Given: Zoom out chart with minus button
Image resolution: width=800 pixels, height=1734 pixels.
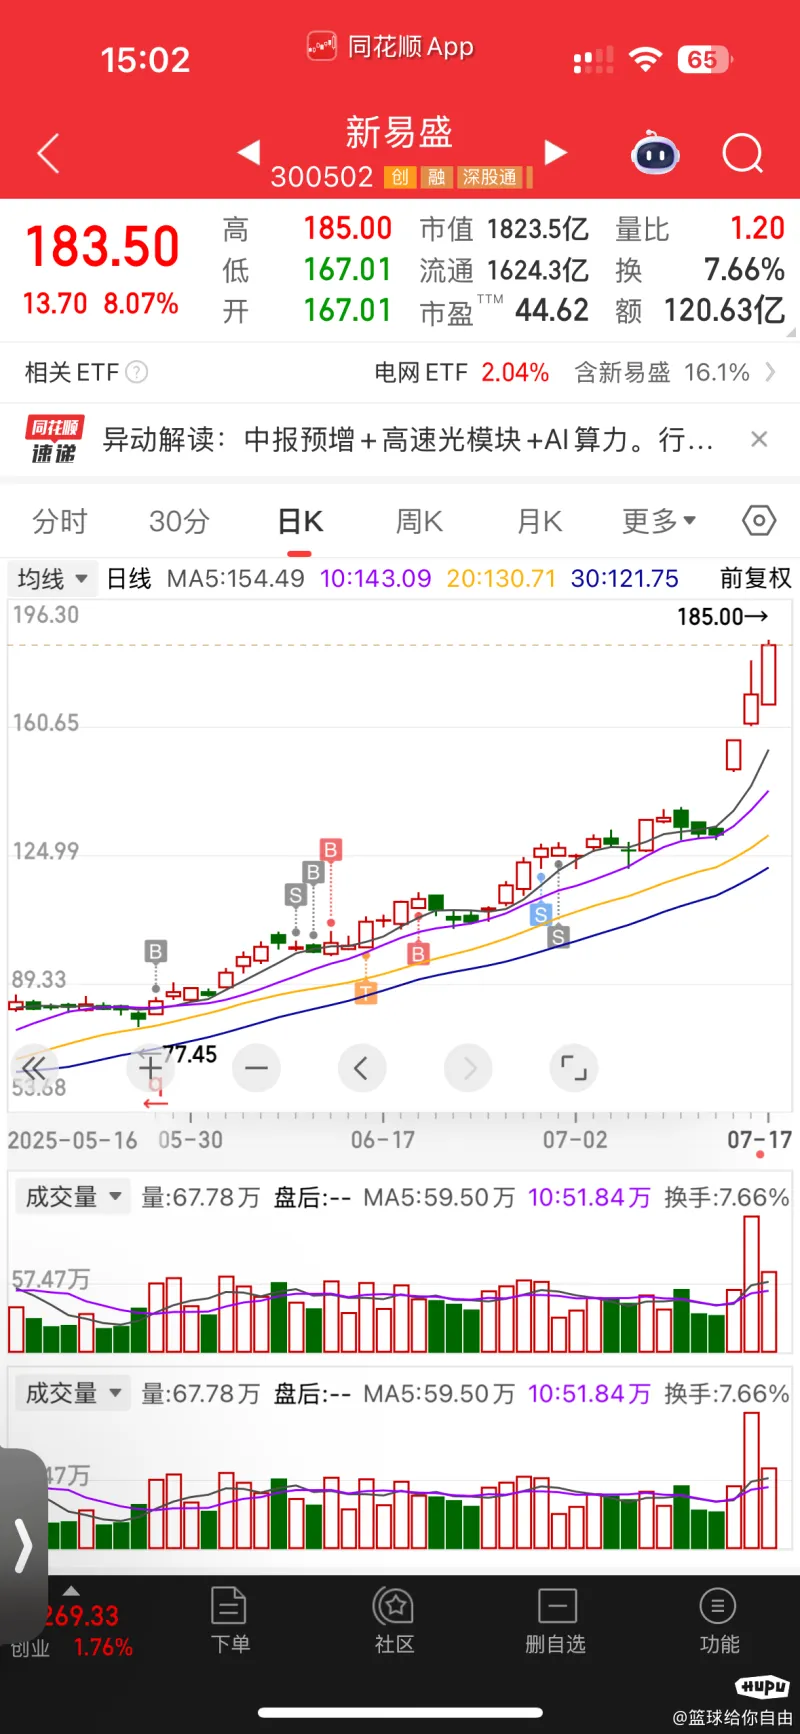Looking at the screenshot, I should pos(256,1068).
